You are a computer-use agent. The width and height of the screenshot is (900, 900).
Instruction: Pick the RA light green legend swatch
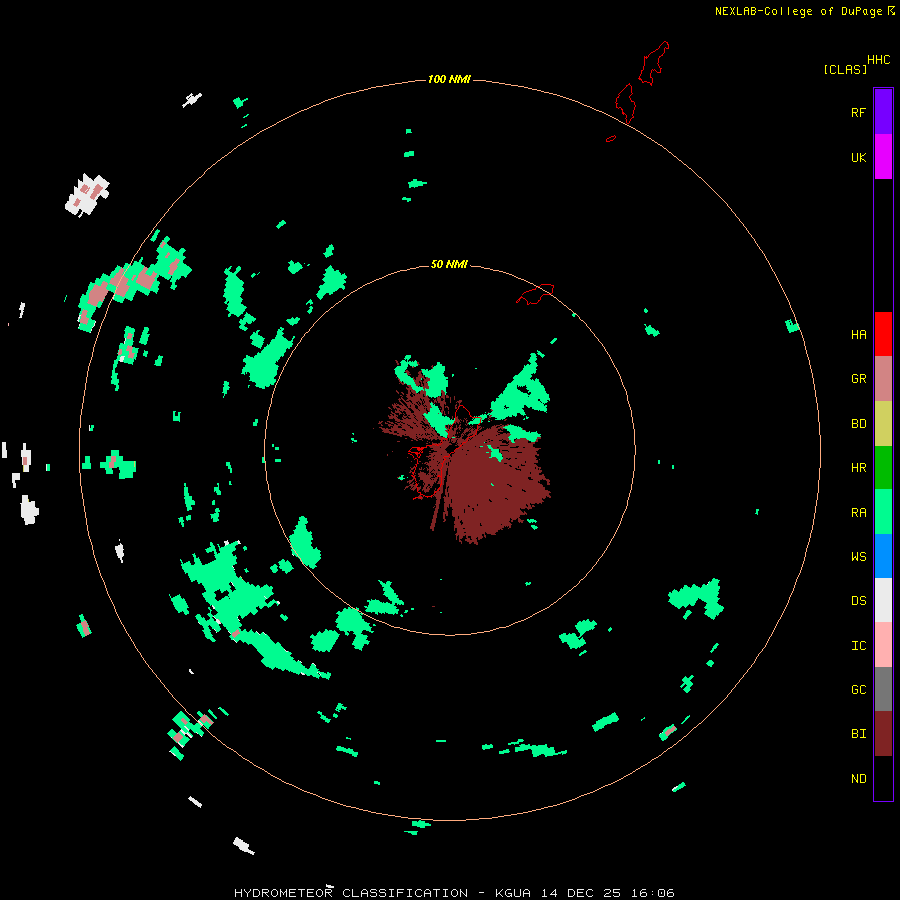[x=883, y=512]
